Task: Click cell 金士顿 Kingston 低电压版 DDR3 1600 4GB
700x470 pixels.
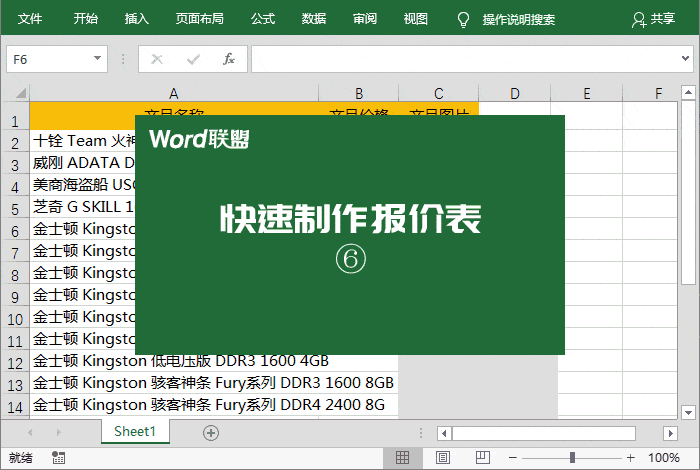Action: (181, 361)
